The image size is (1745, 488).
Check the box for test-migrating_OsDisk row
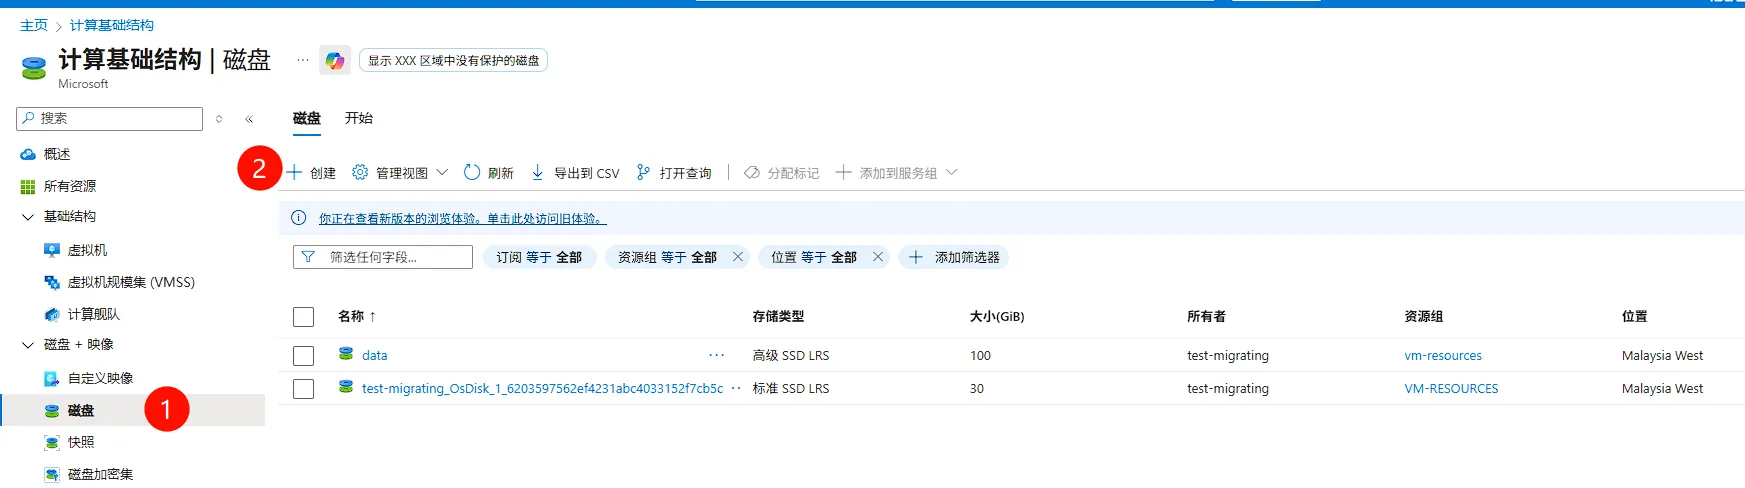(x=304, y=389)
